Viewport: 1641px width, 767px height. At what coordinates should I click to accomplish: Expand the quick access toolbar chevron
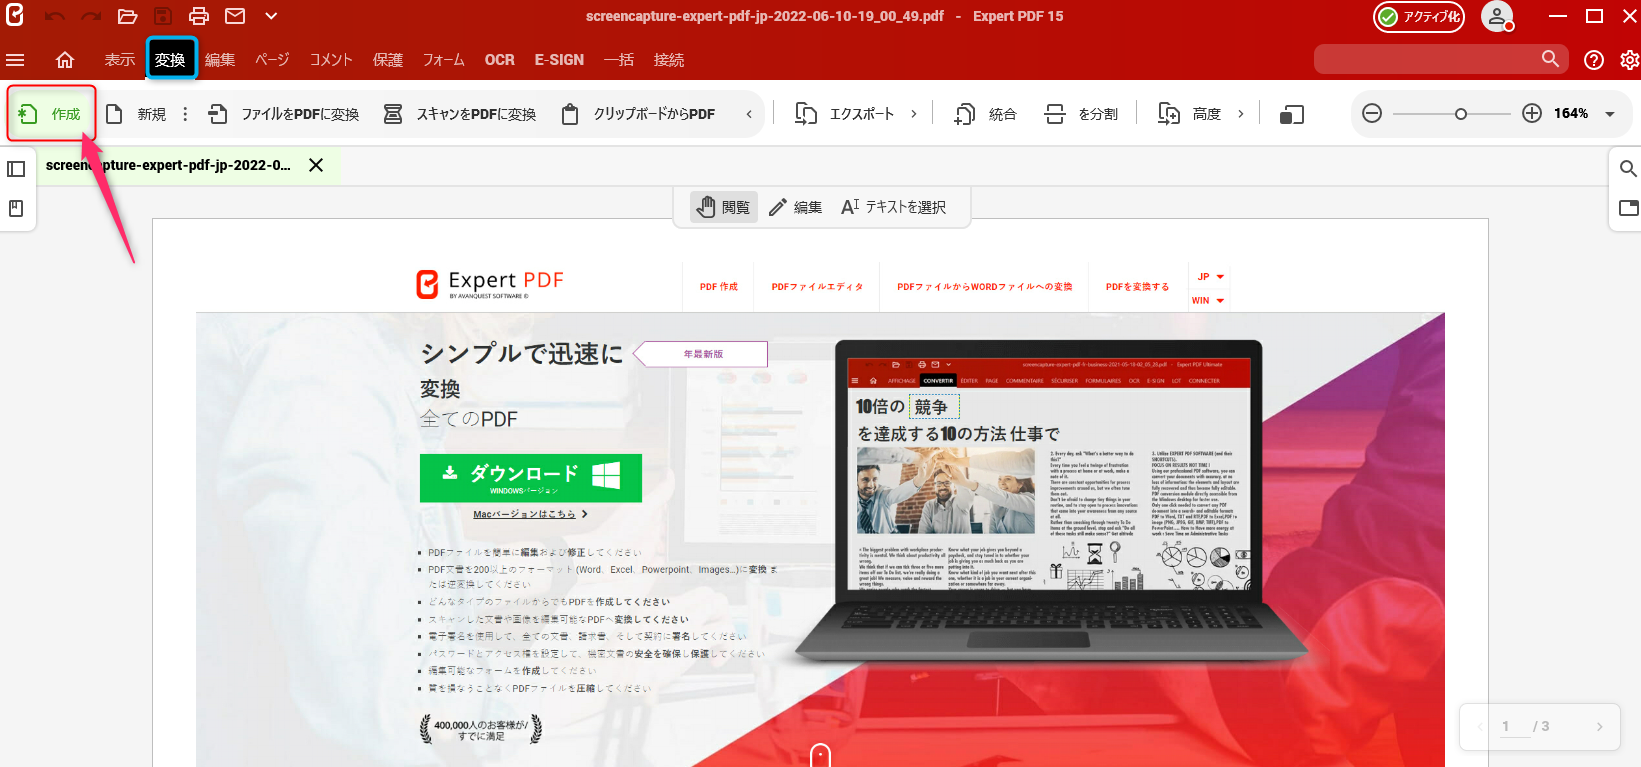point(271,16)
